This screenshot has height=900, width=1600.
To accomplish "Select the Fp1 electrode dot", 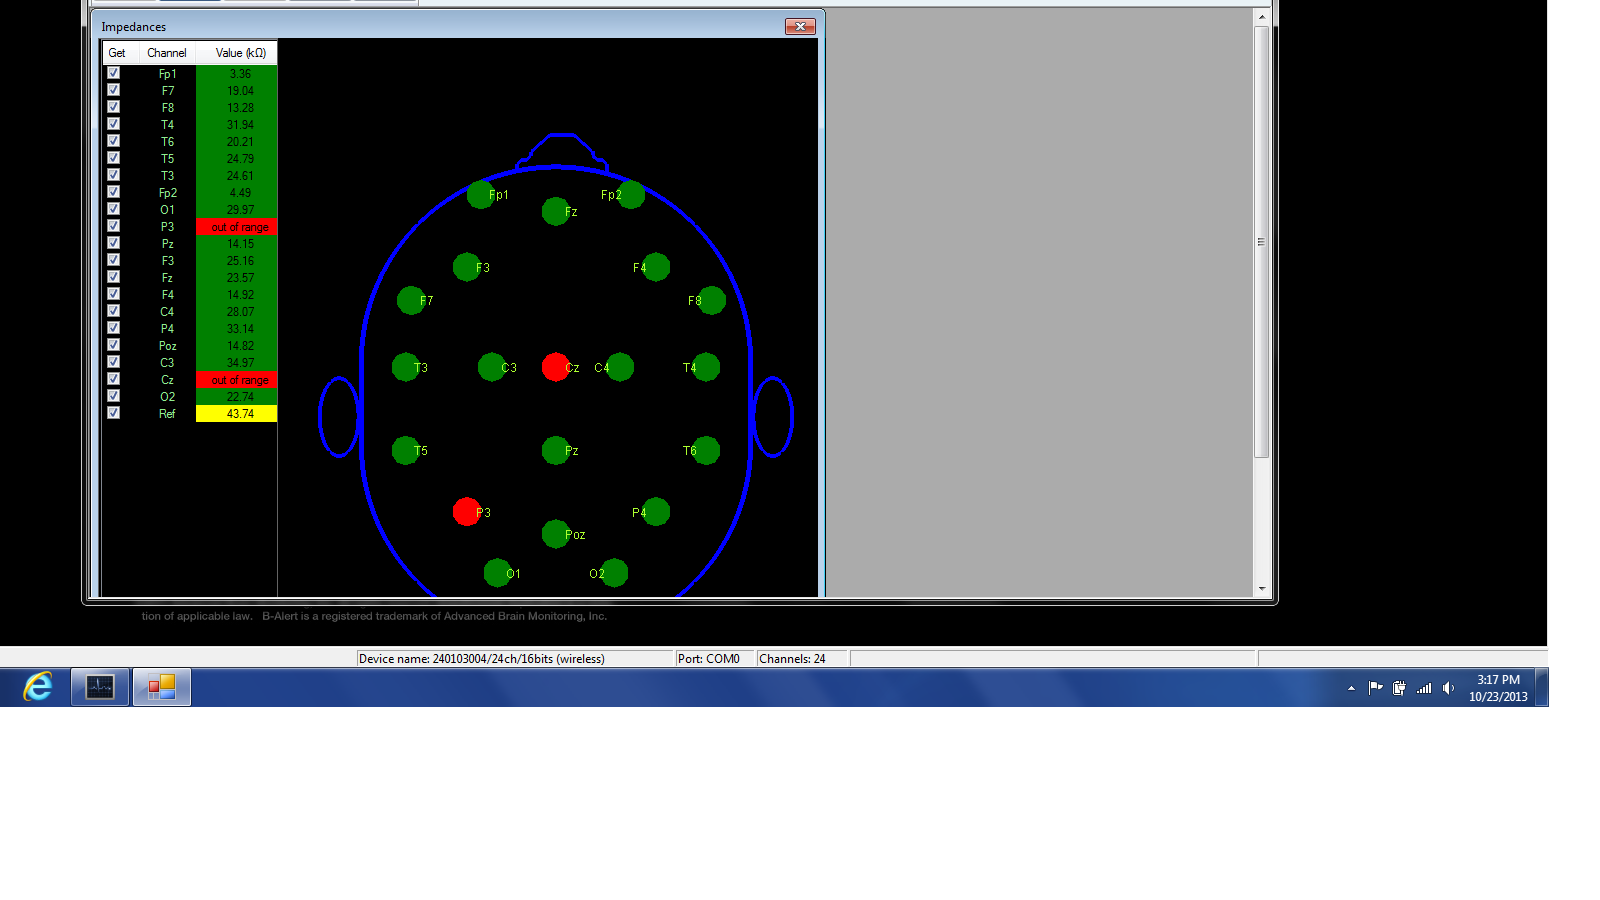I will pos(480,195).
